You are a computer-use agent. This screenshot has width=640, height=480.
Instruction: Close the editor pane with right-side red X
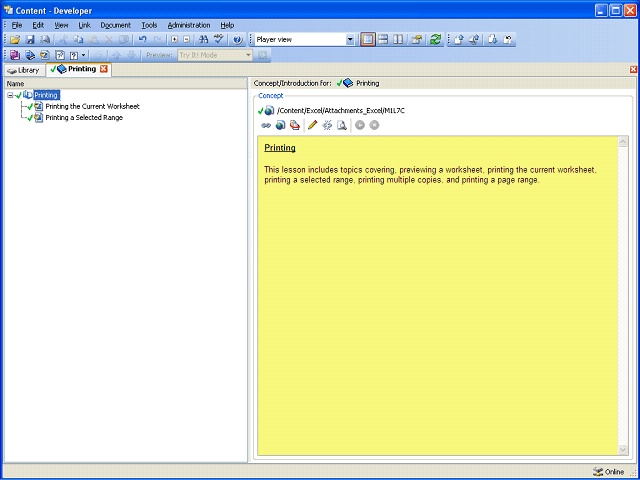(633, 70)
